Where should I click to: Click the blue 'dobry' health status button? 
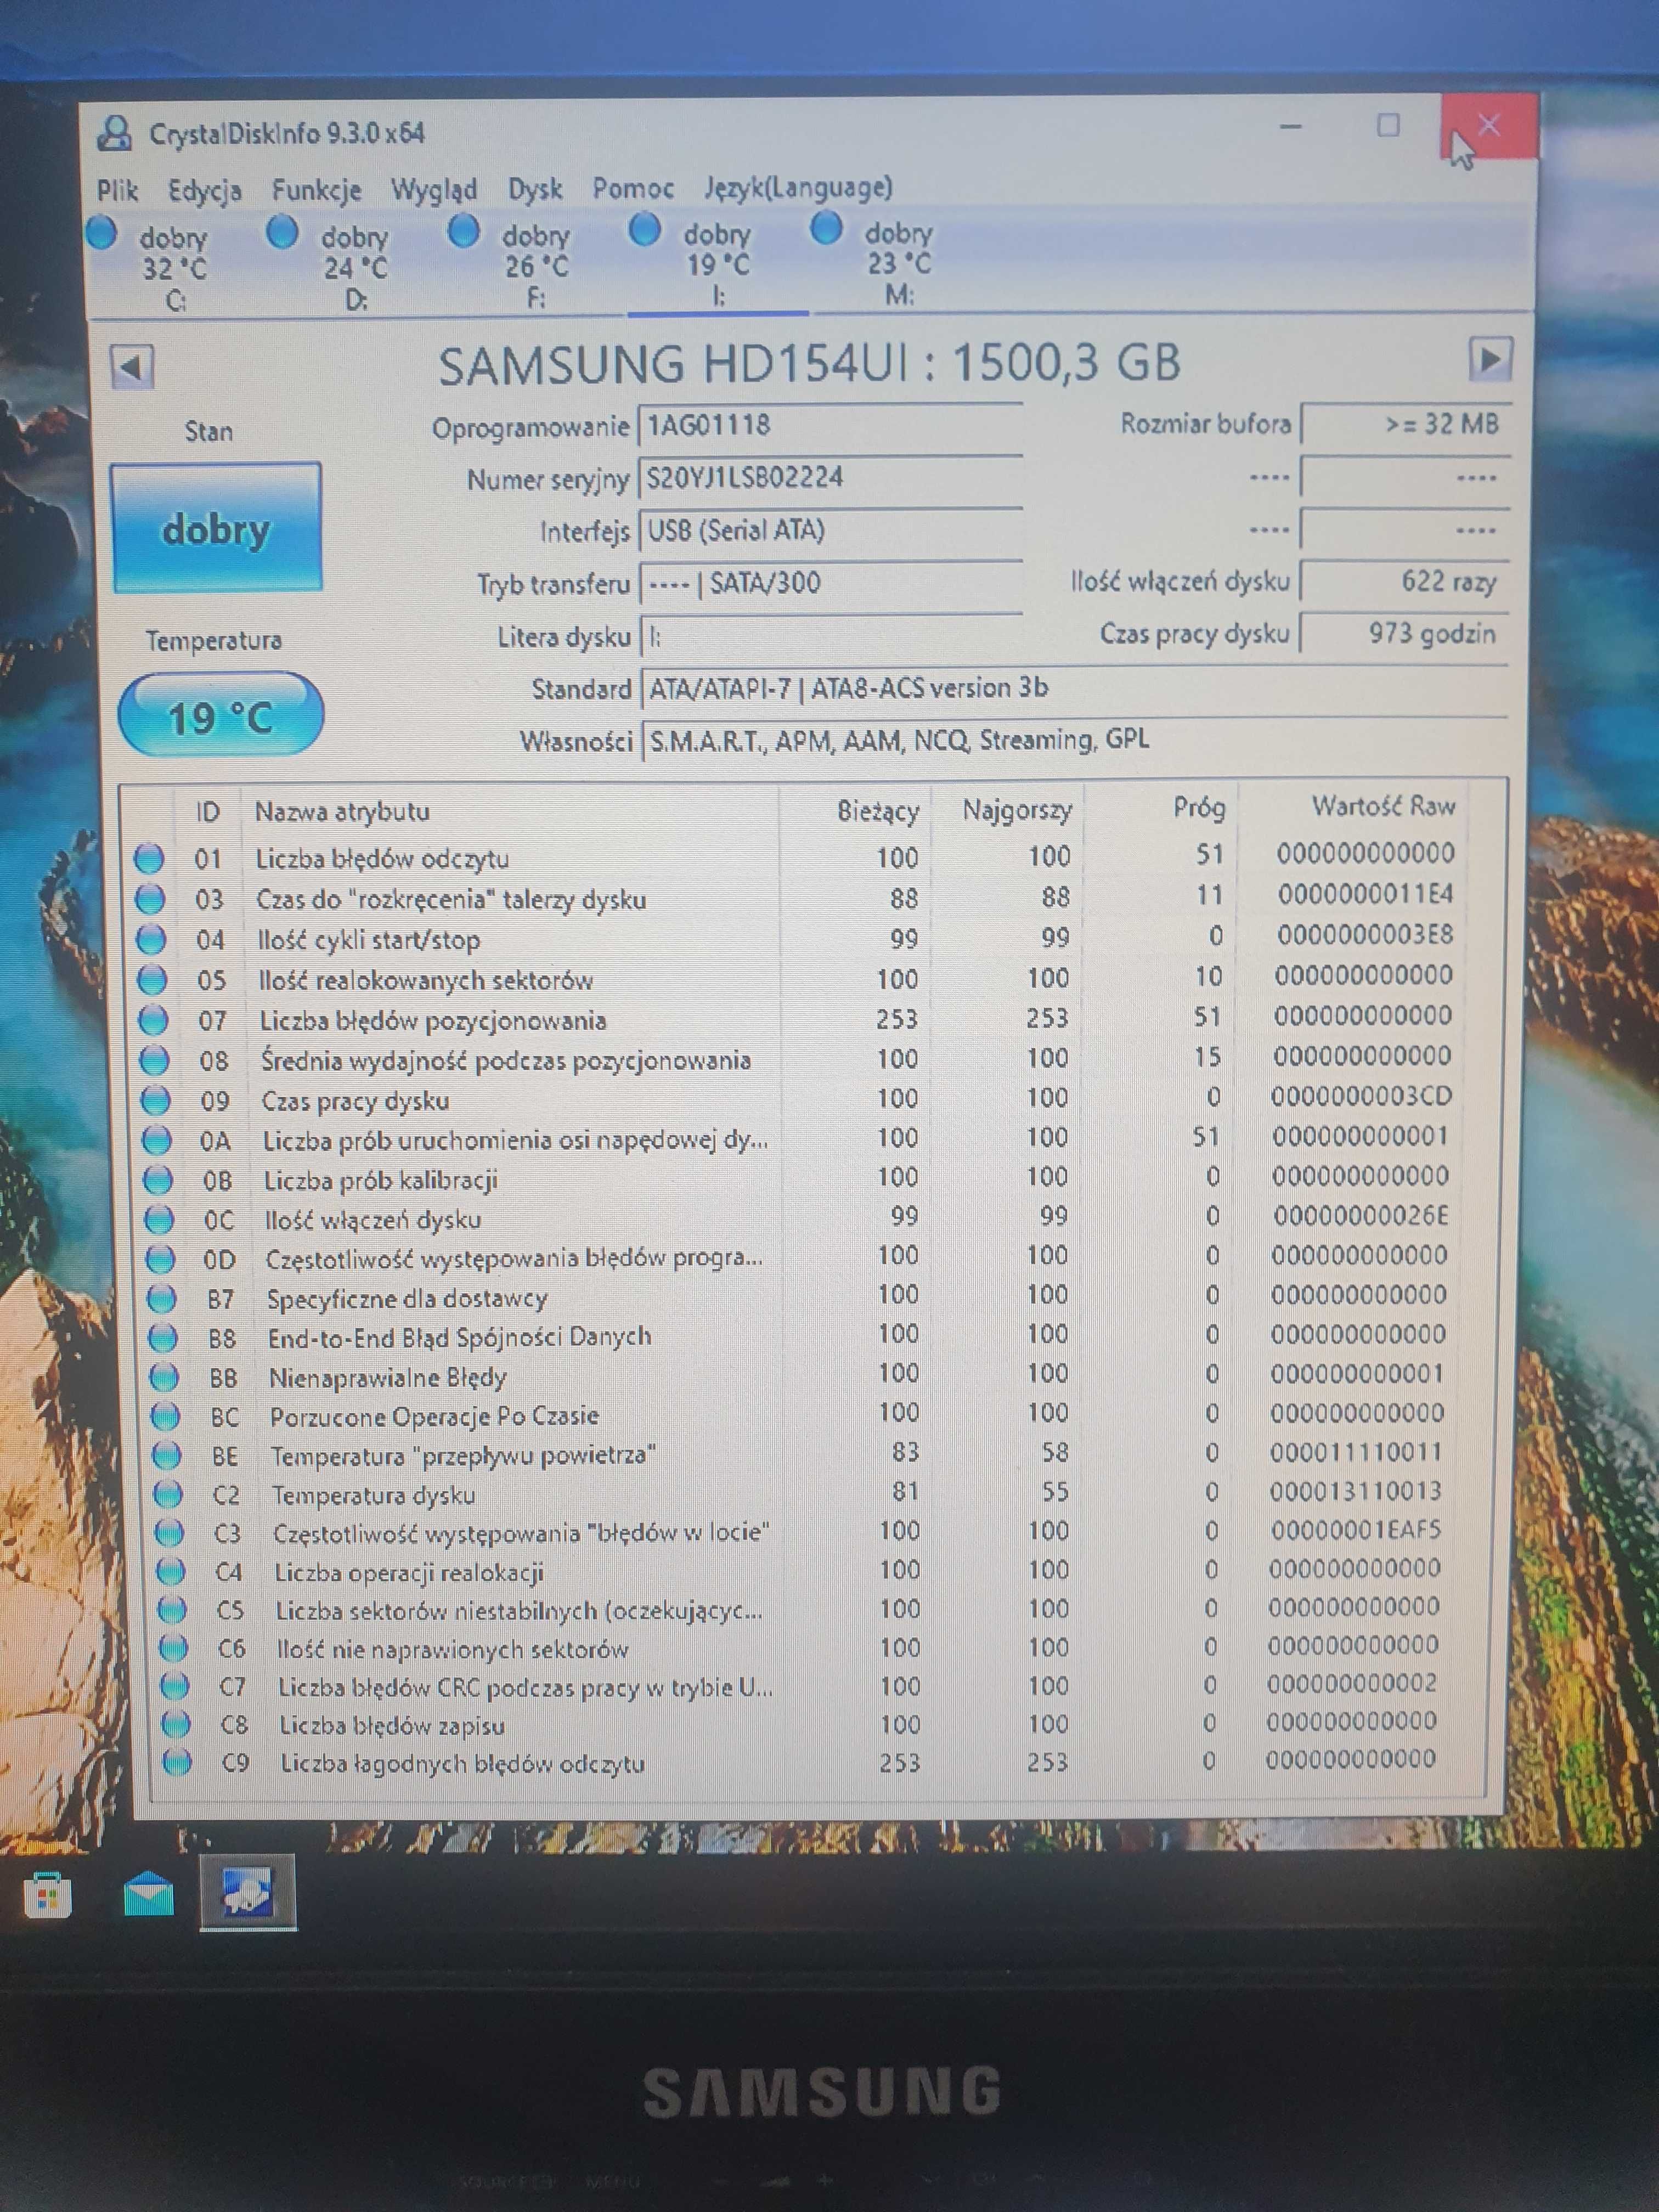click(216, 528)
